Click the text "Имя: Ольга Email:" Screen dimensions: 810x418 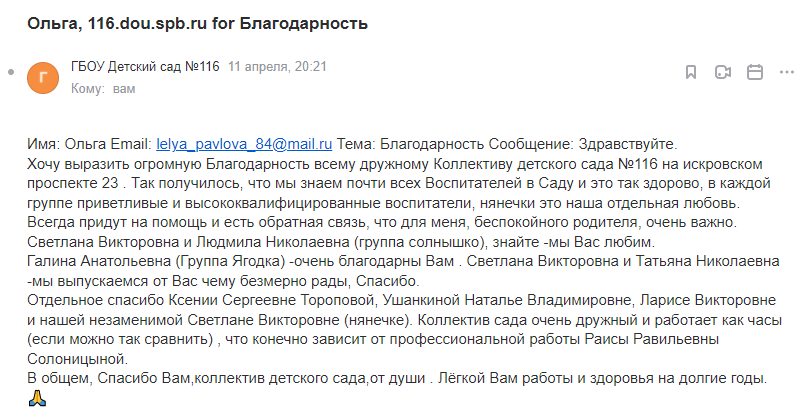point(89,144)
